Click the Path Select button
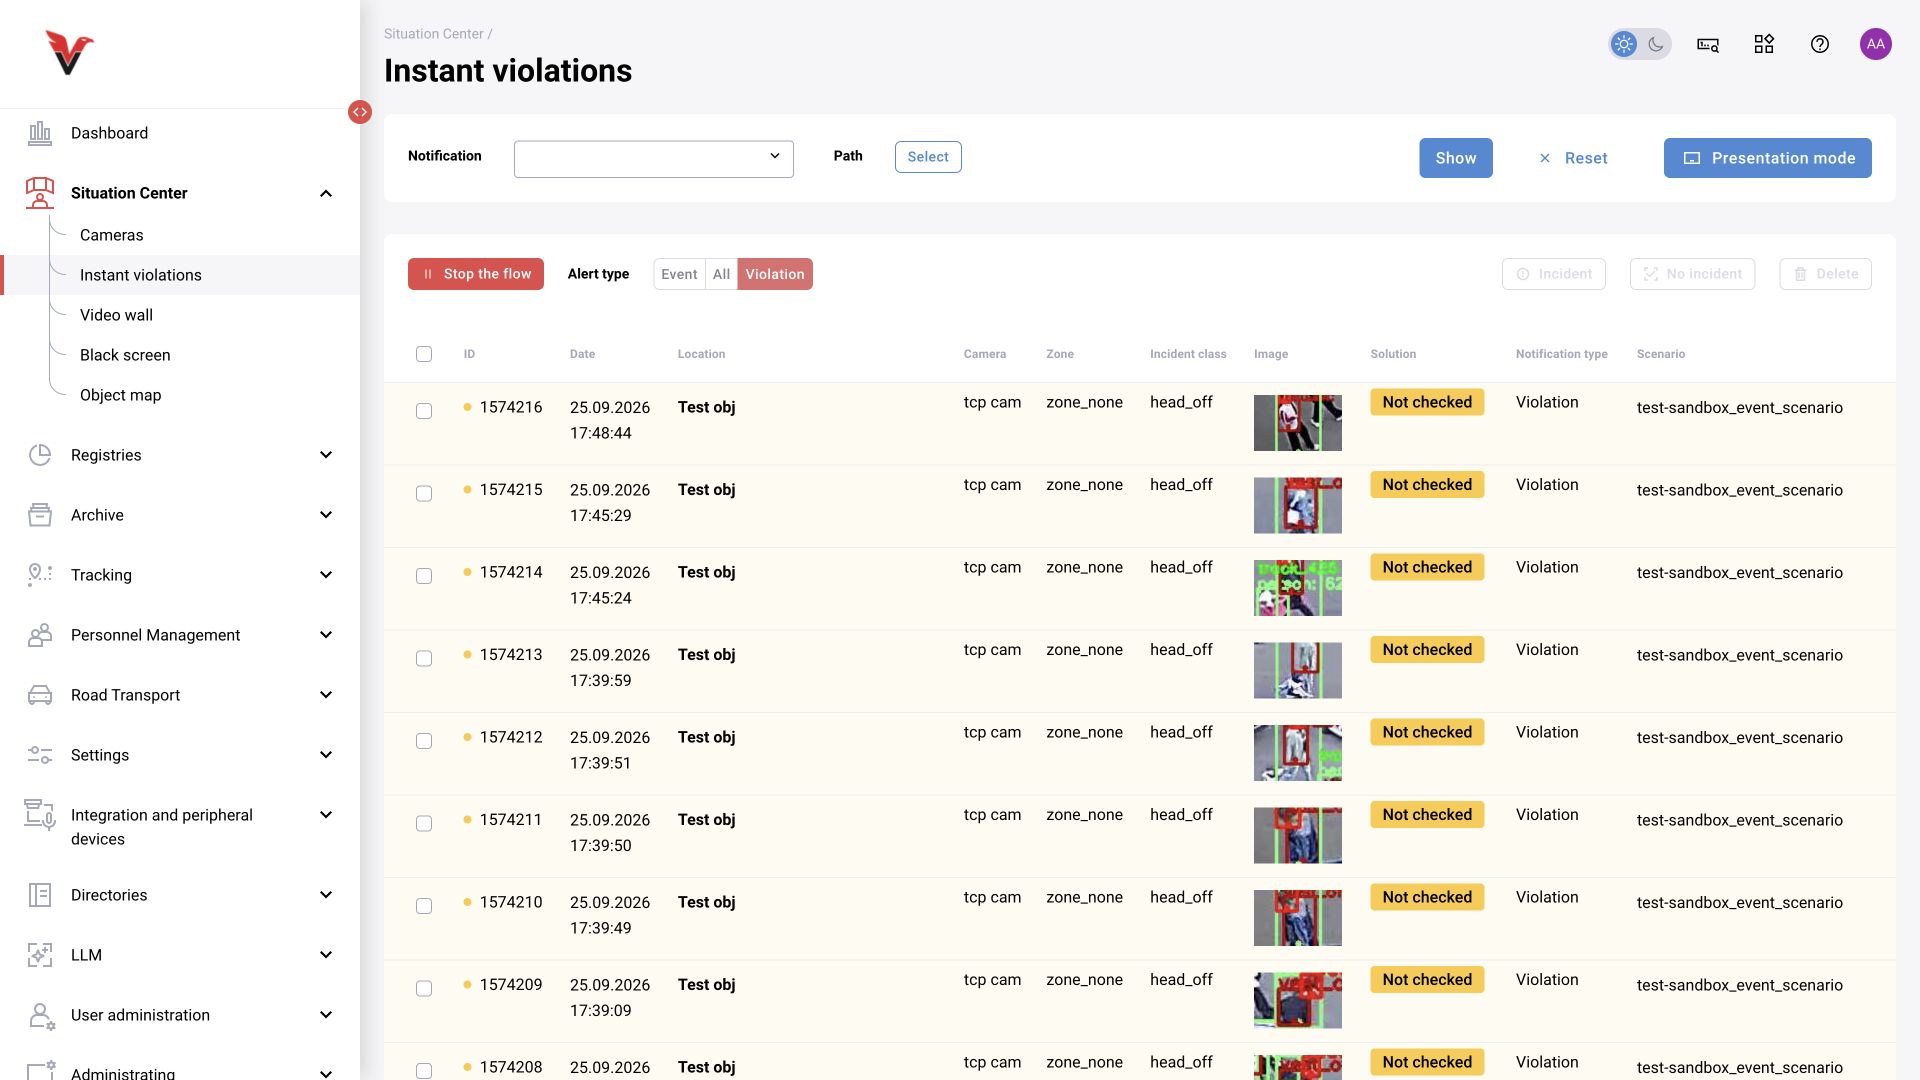The image size is (1920, 1080). (x=928, y=157)
